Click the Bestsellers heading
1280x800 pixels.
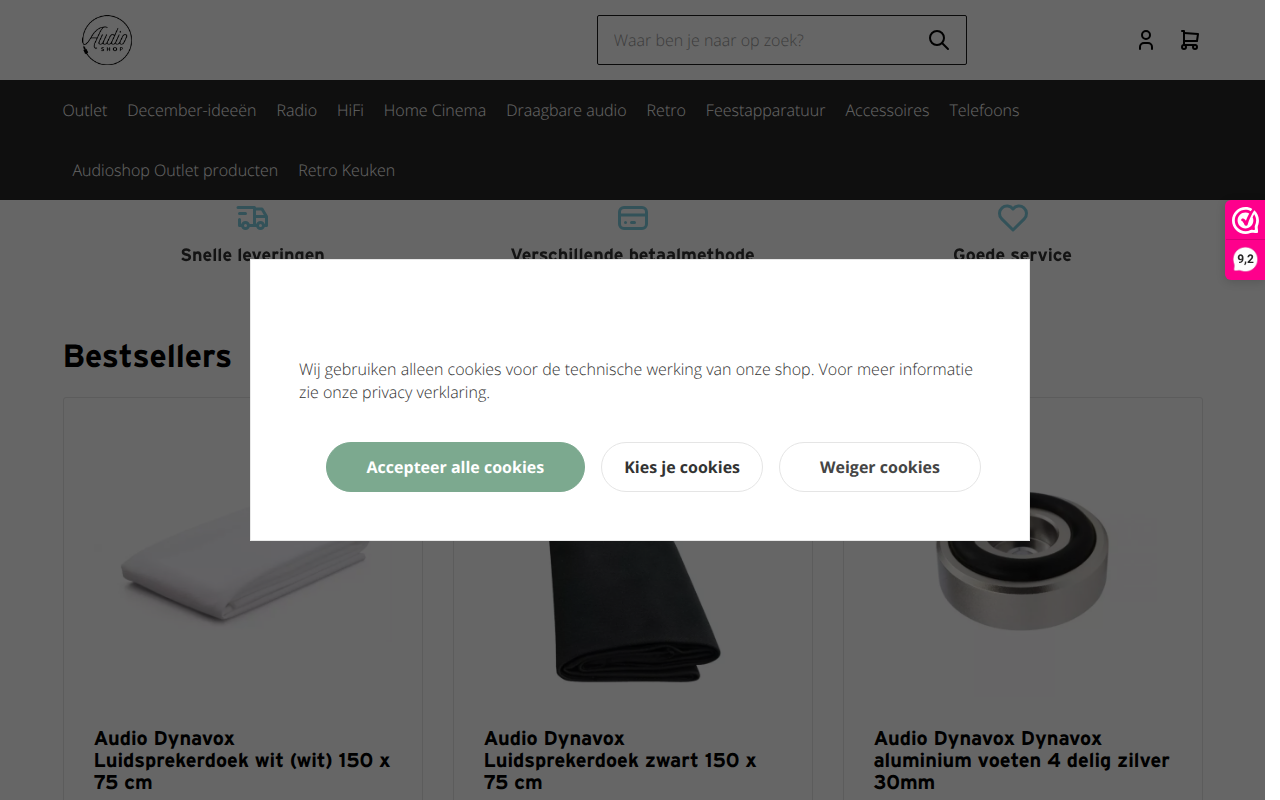[x=147, y=356]
